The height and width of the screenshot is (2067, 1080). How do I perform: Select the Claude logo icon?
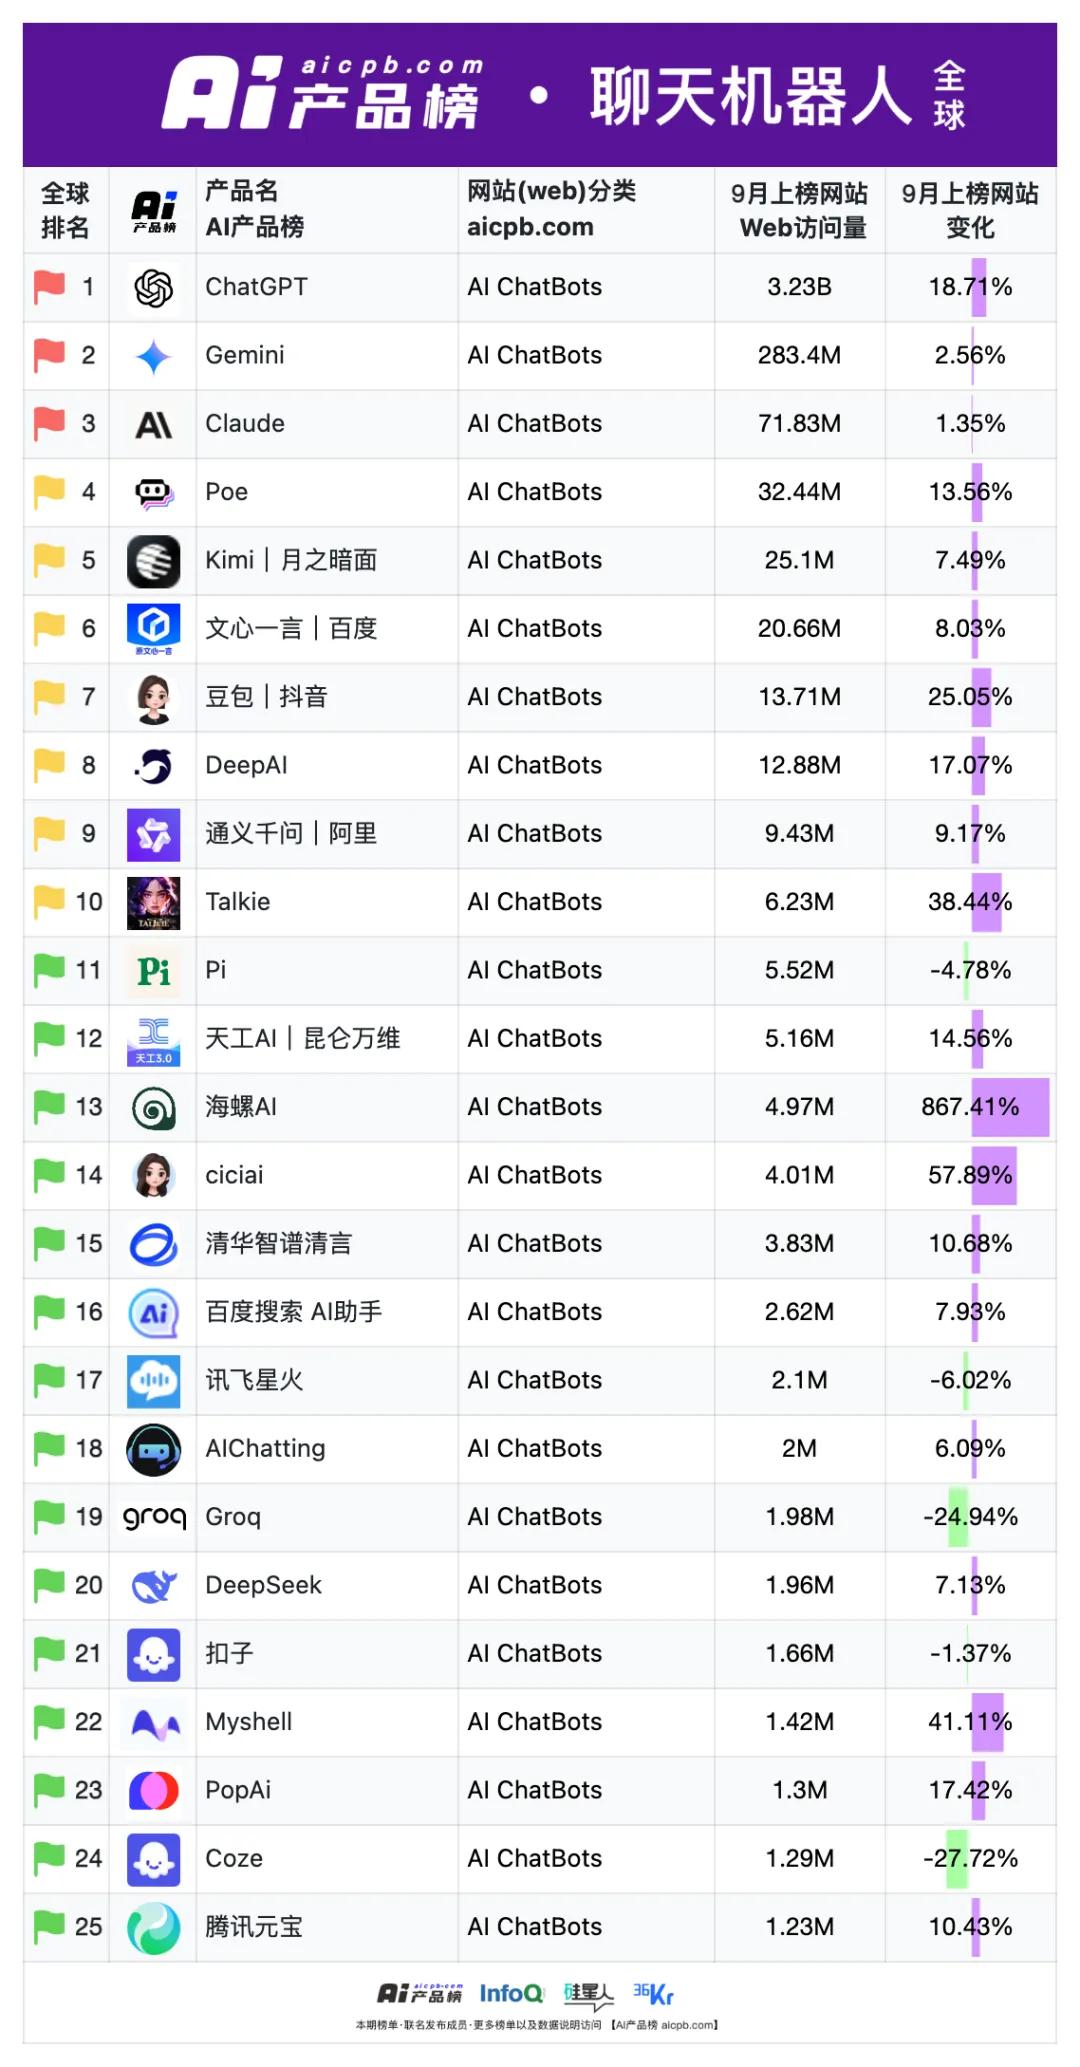pos(153,425)
